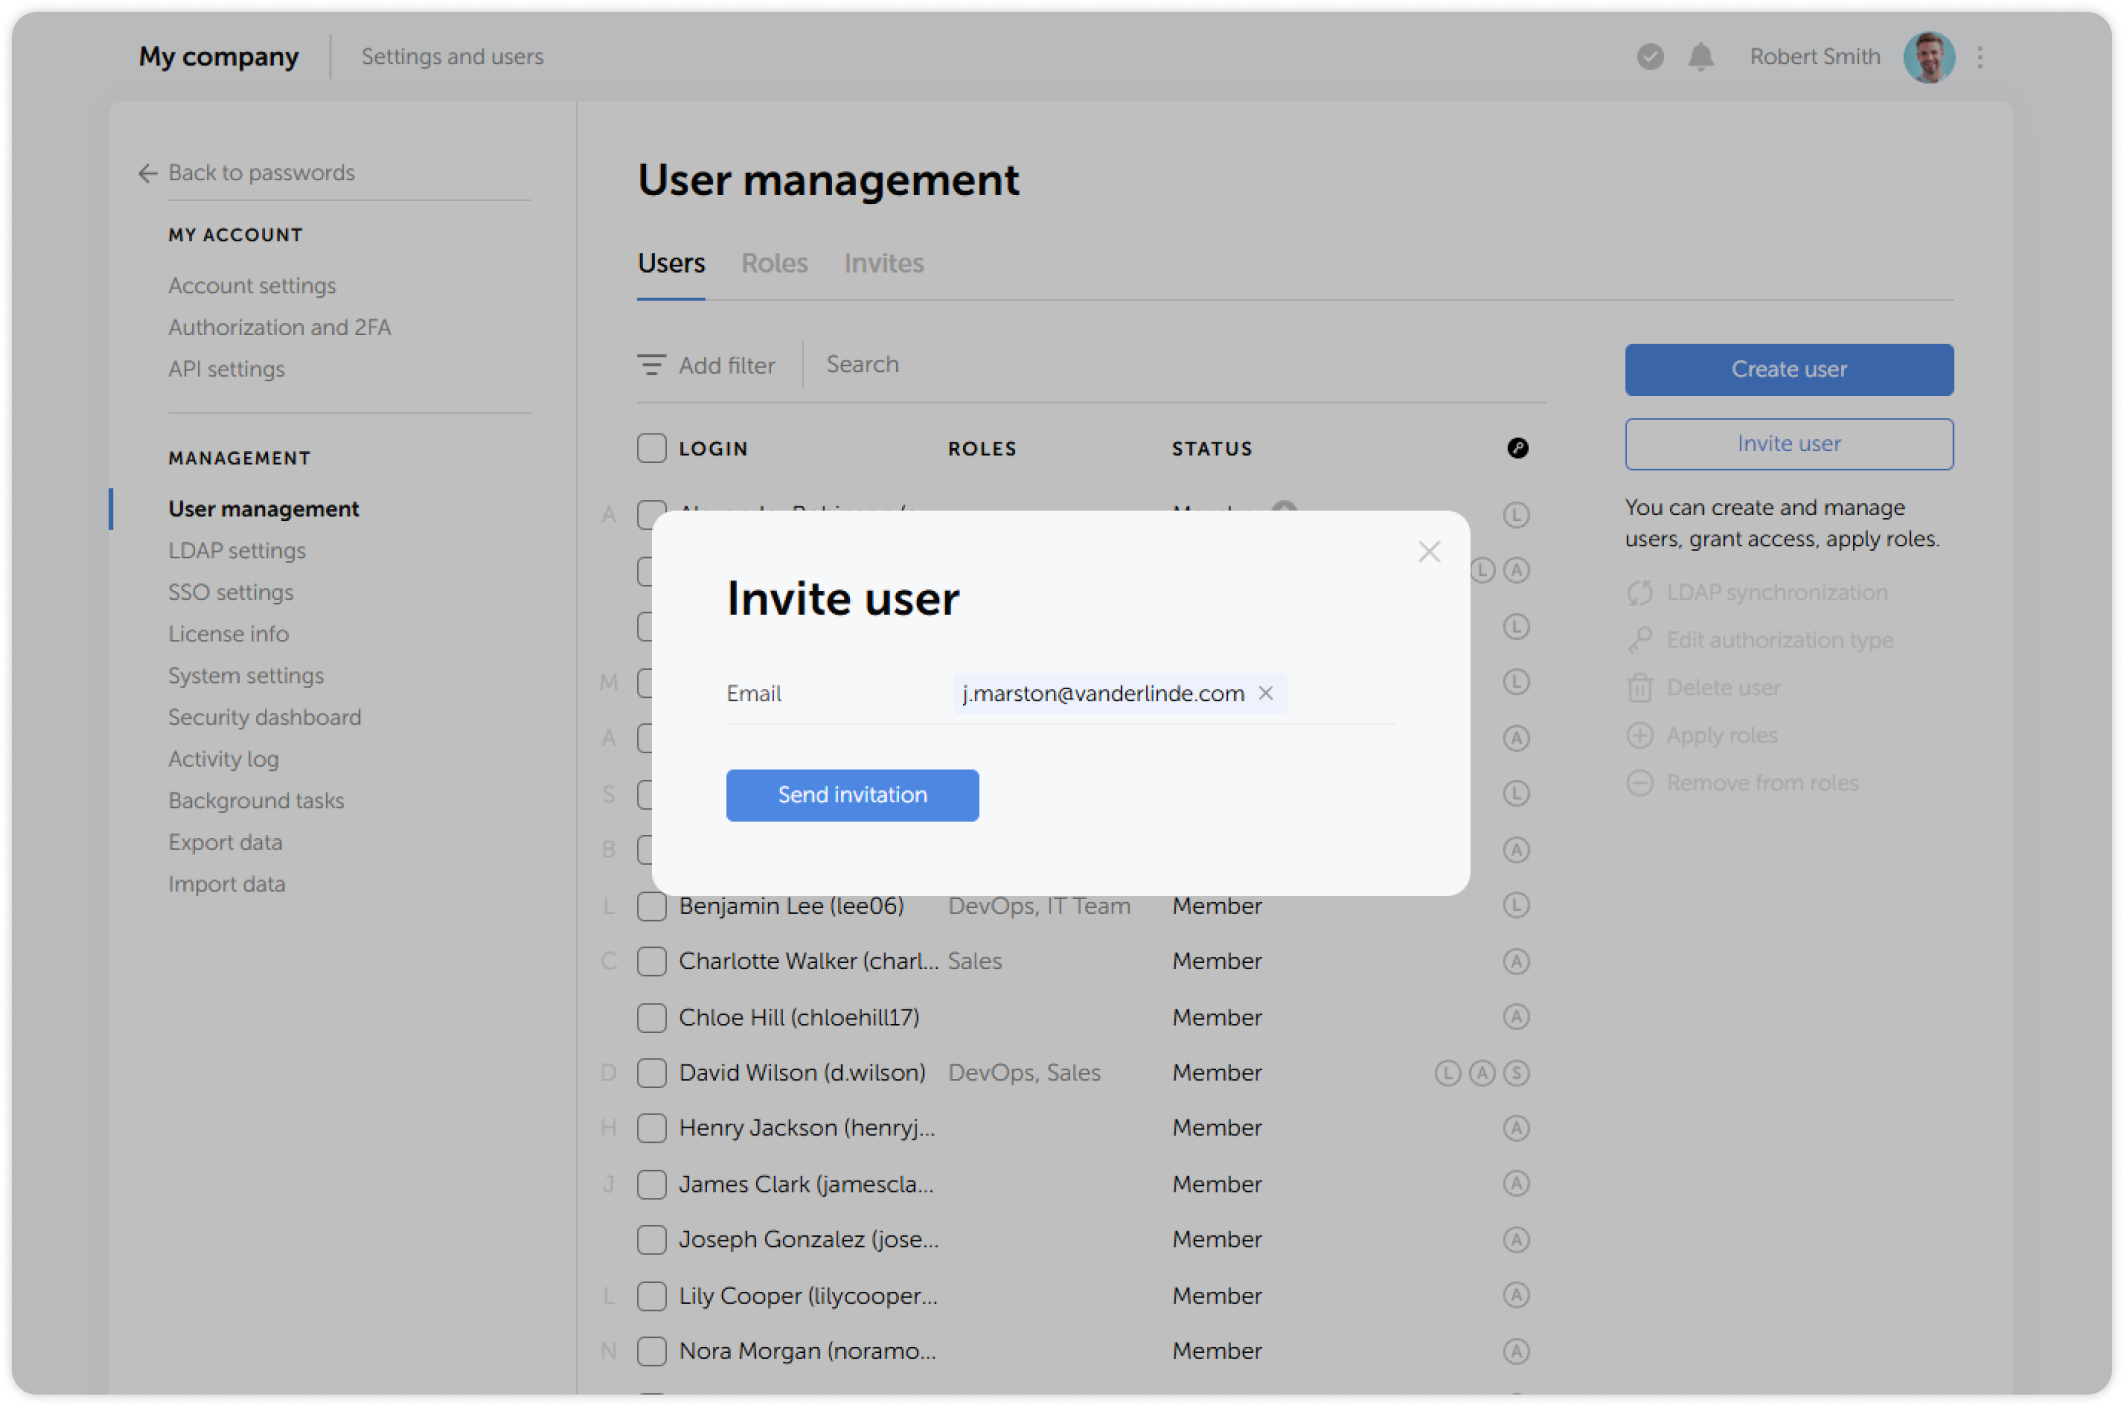
Task: Open the three-dot overflow menu
Action: pos(1979,57)
